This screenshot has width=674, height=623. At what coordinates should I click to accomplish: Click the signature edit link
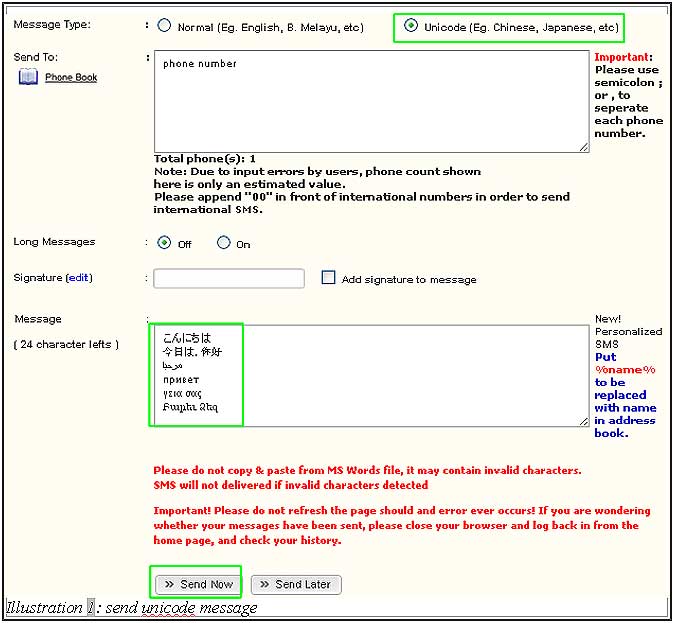79,278
